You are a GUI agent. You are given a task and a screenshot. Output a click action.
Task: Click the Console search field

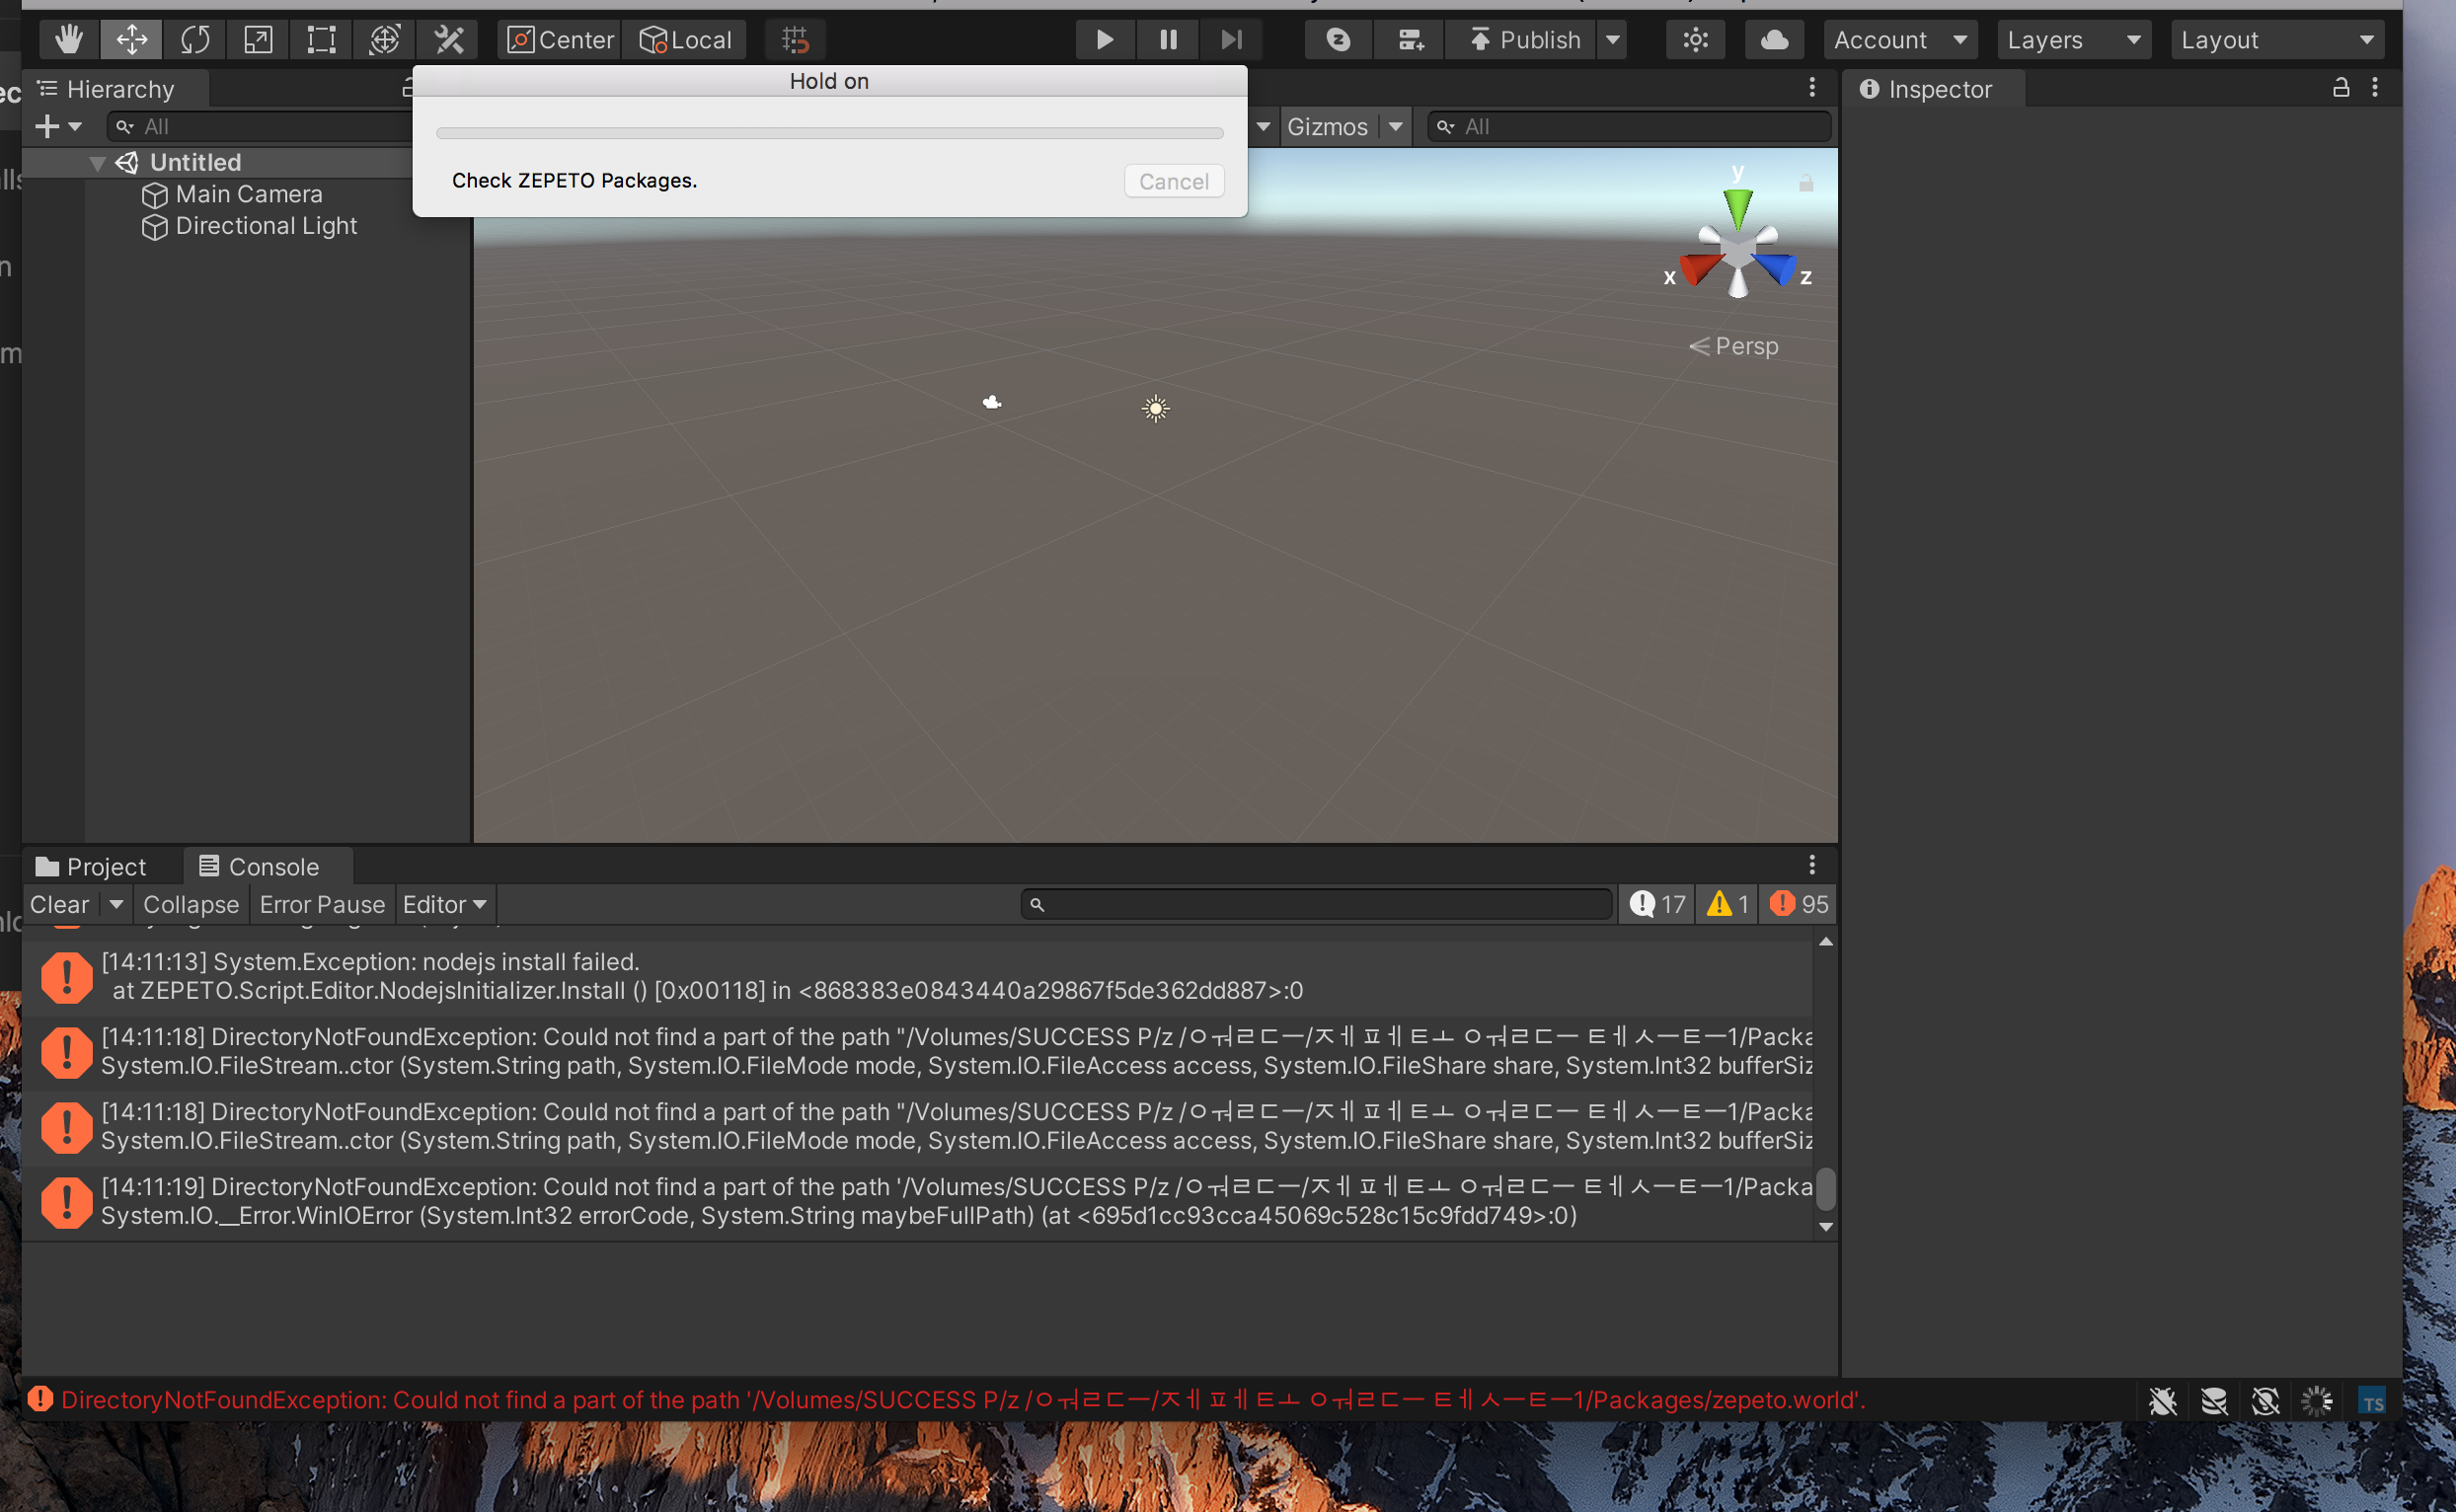click(x=1316, y=904)
